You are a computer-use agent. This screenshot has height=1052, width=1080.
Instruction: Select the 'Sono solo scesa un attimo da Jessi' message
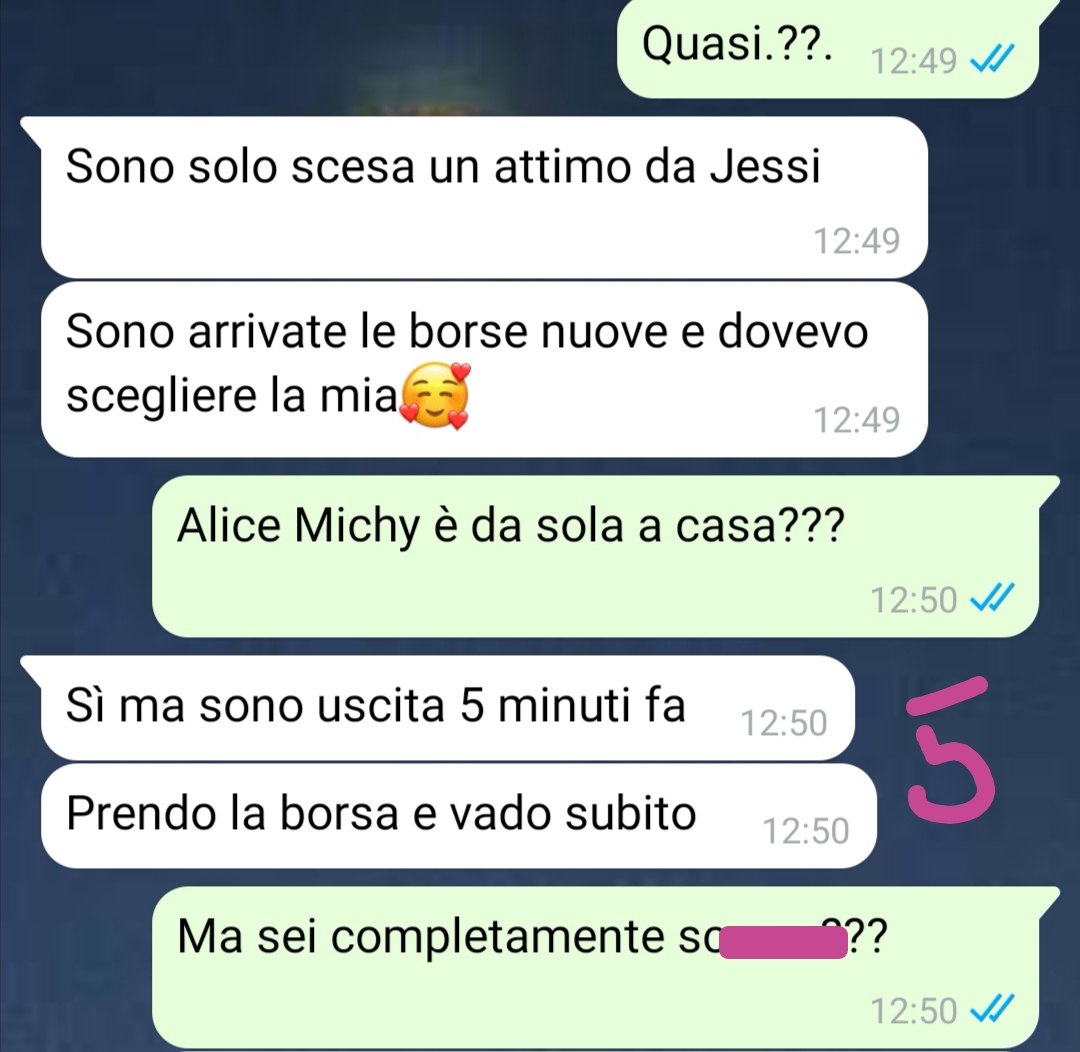click(484, 197)
